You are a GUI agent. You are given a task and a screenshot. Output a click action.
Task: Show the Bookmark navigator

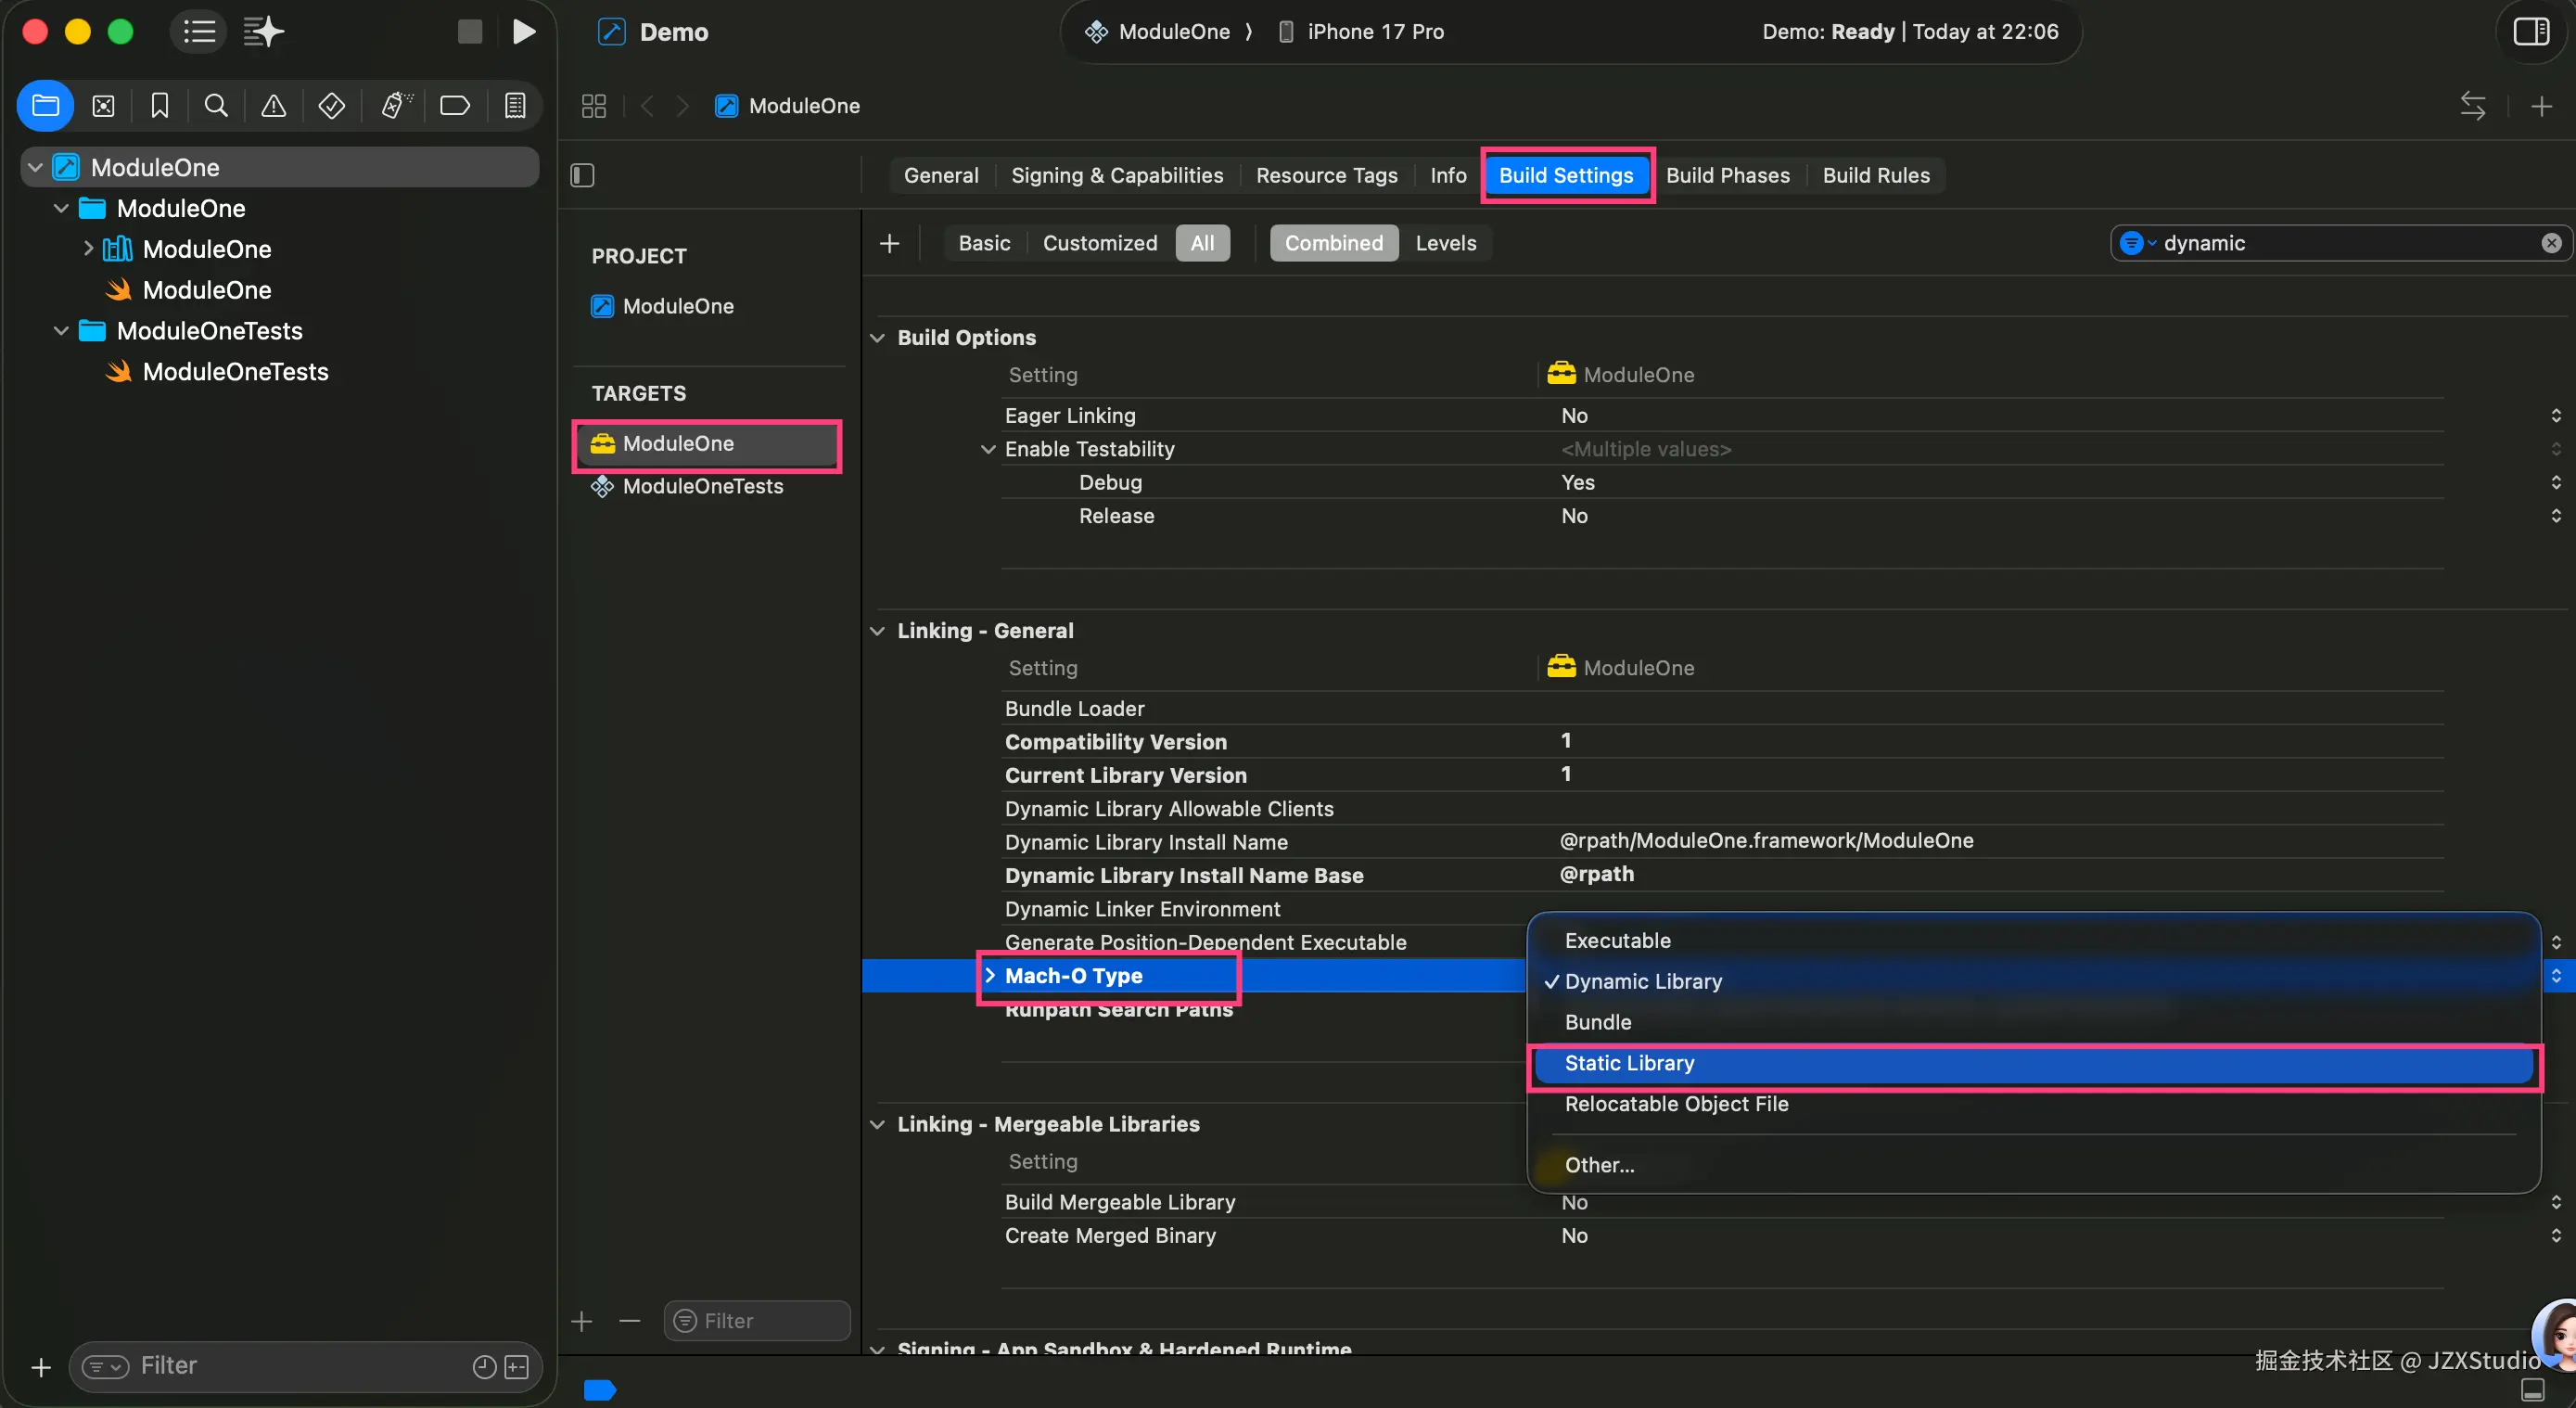(159, 106)
